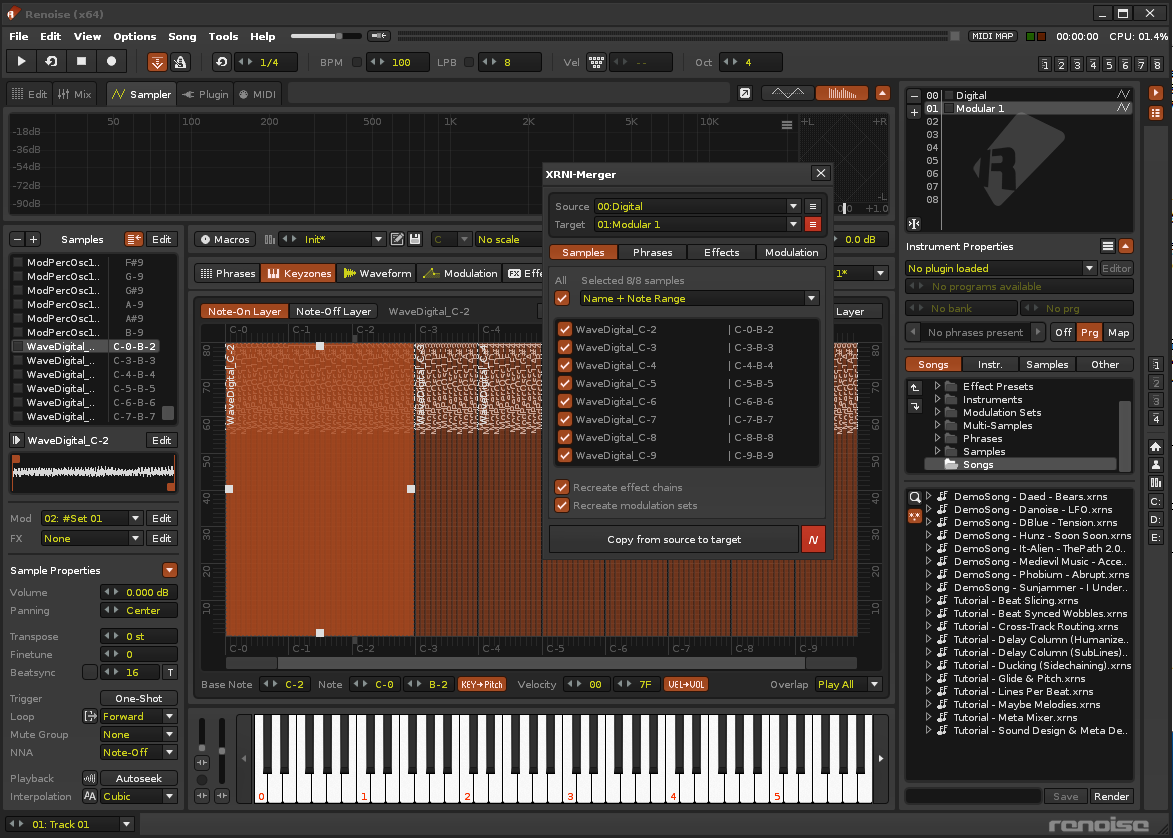The width and height of the screenshot is (1173, 838).
Task: Click the Volume 0.000 dB value field
Action: tap(139, 592)
